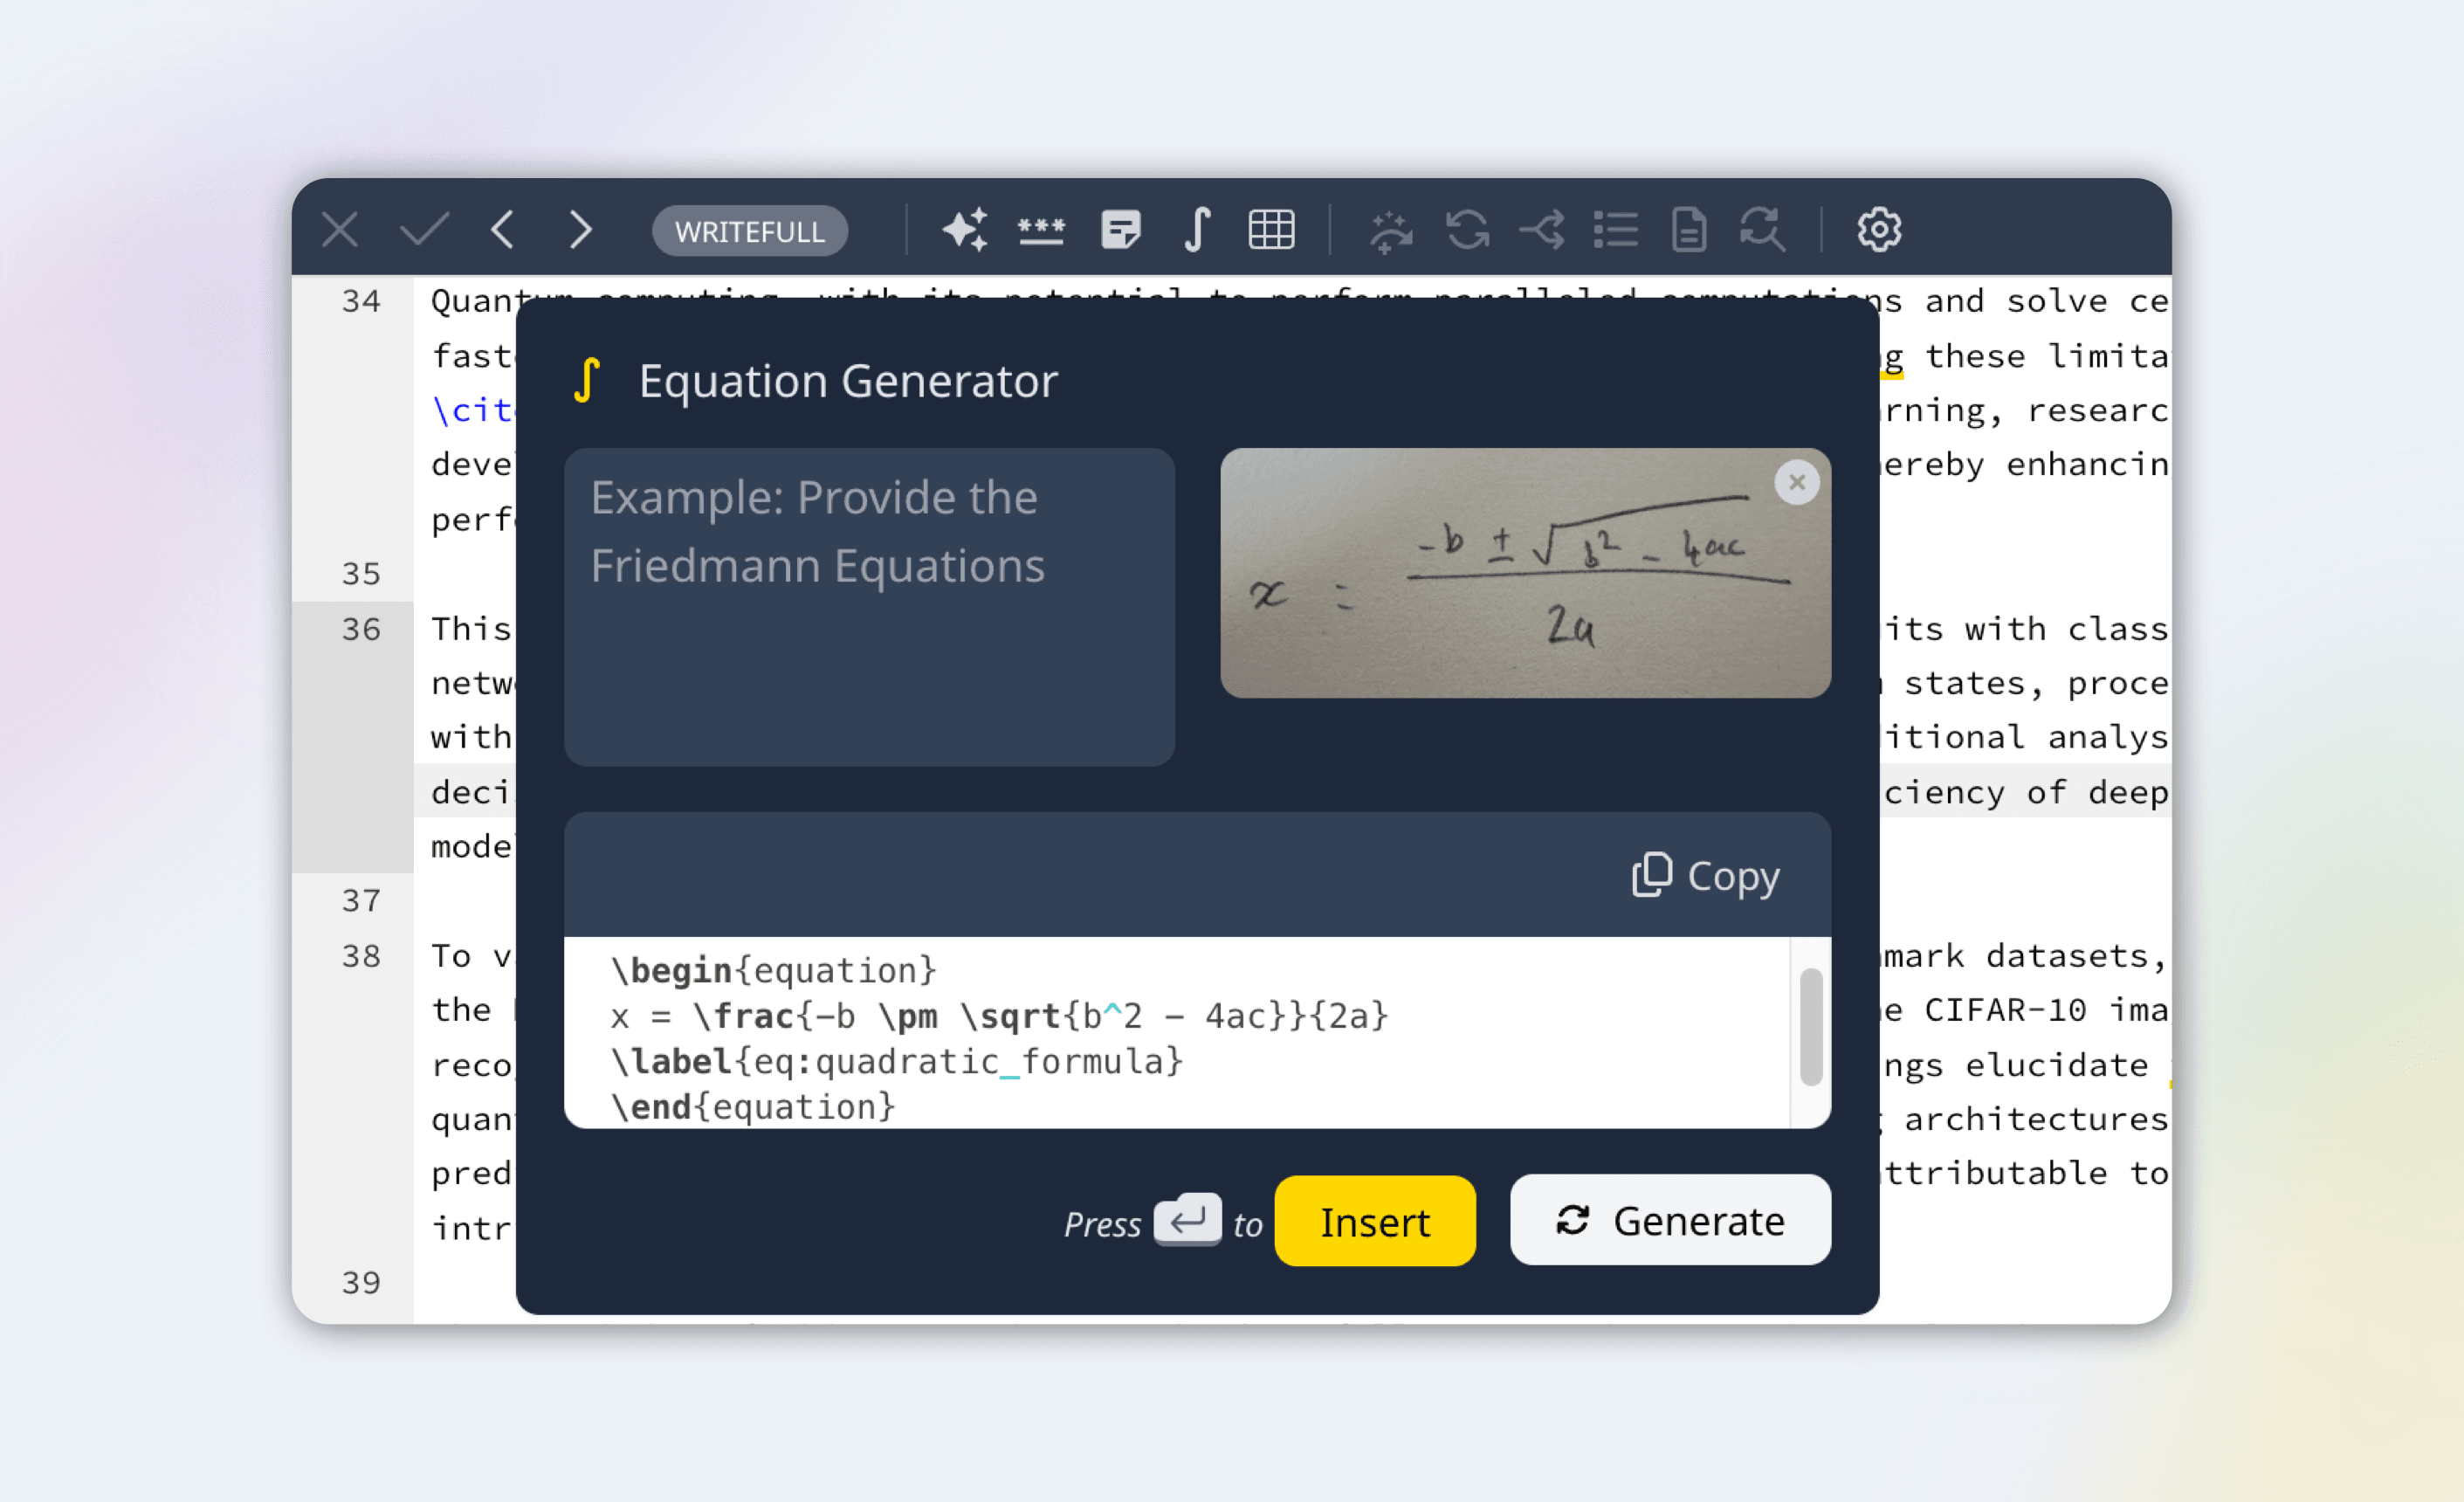This screenshot has width=2464, height=1502.
Task: Open the table generator icon
Action: (x=1271, y=230)
